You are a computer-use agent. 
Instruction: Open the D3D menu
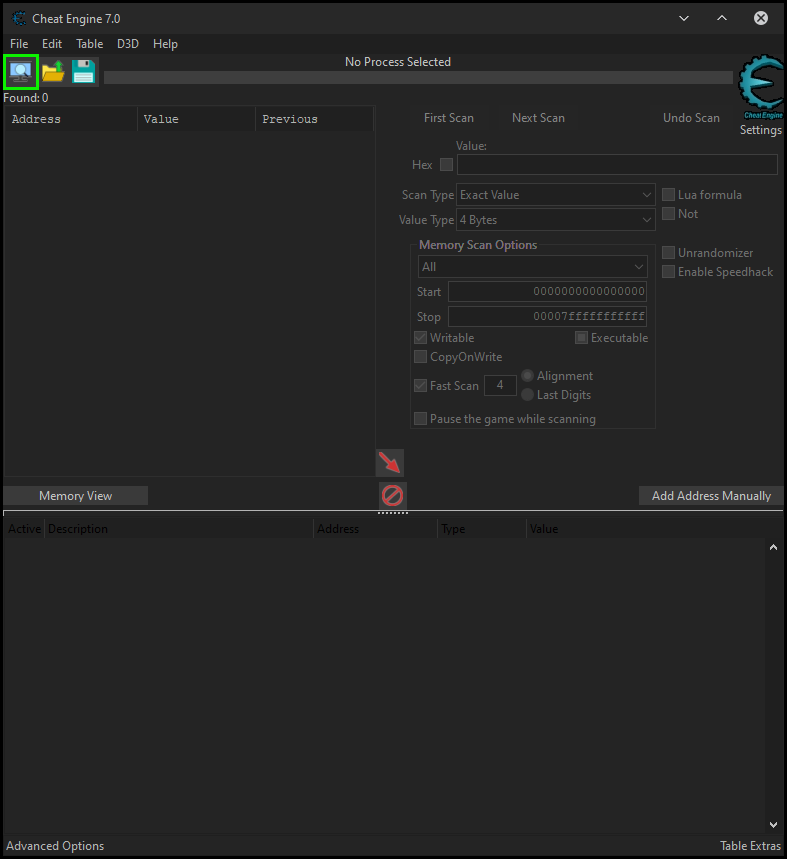click(128, 44)
